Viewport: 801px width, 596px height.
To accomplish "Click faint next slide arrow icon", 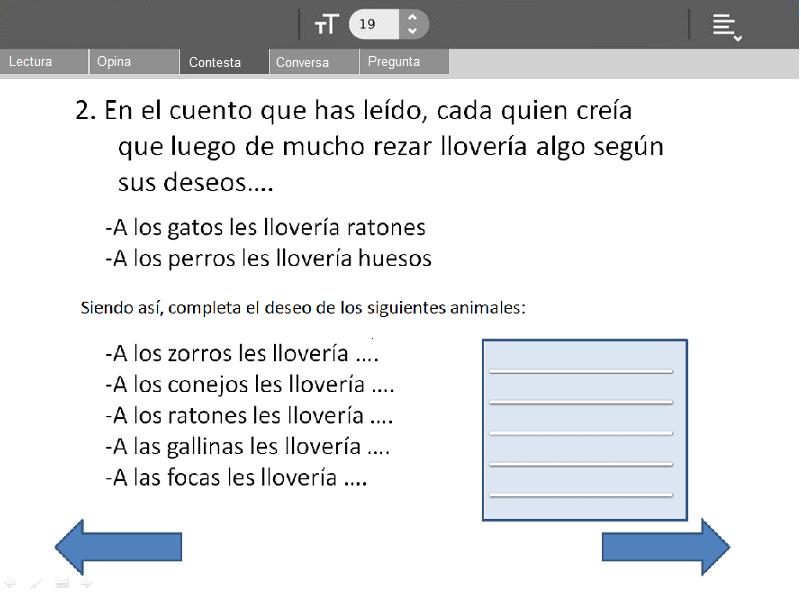I will pos(87,582).
